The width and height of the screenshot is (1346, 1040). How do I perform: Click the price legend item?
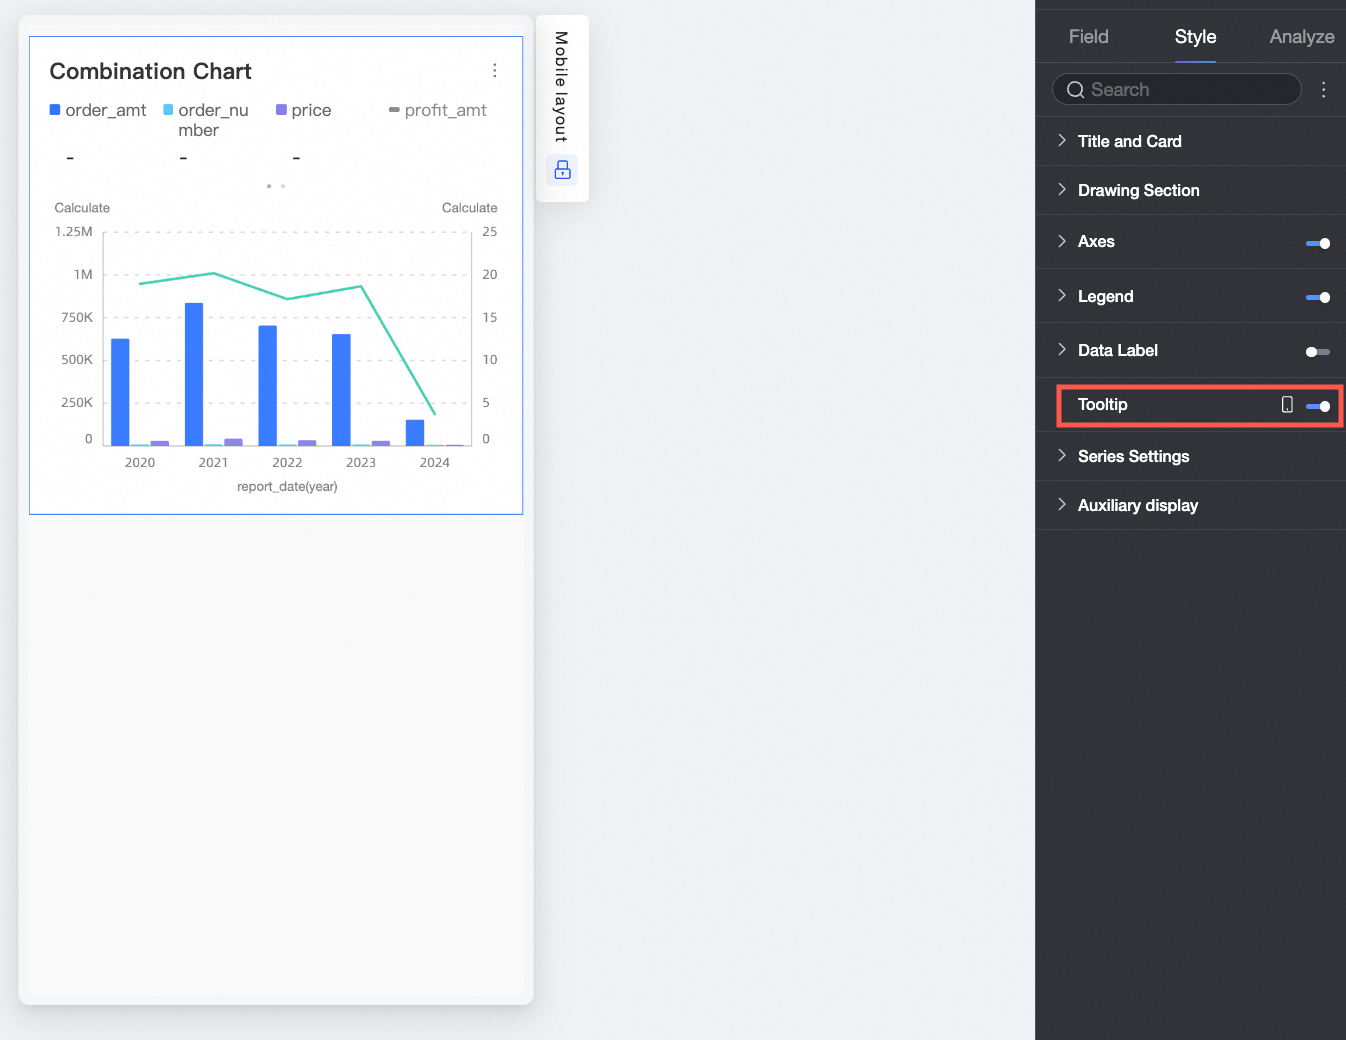tap(303, 110)
